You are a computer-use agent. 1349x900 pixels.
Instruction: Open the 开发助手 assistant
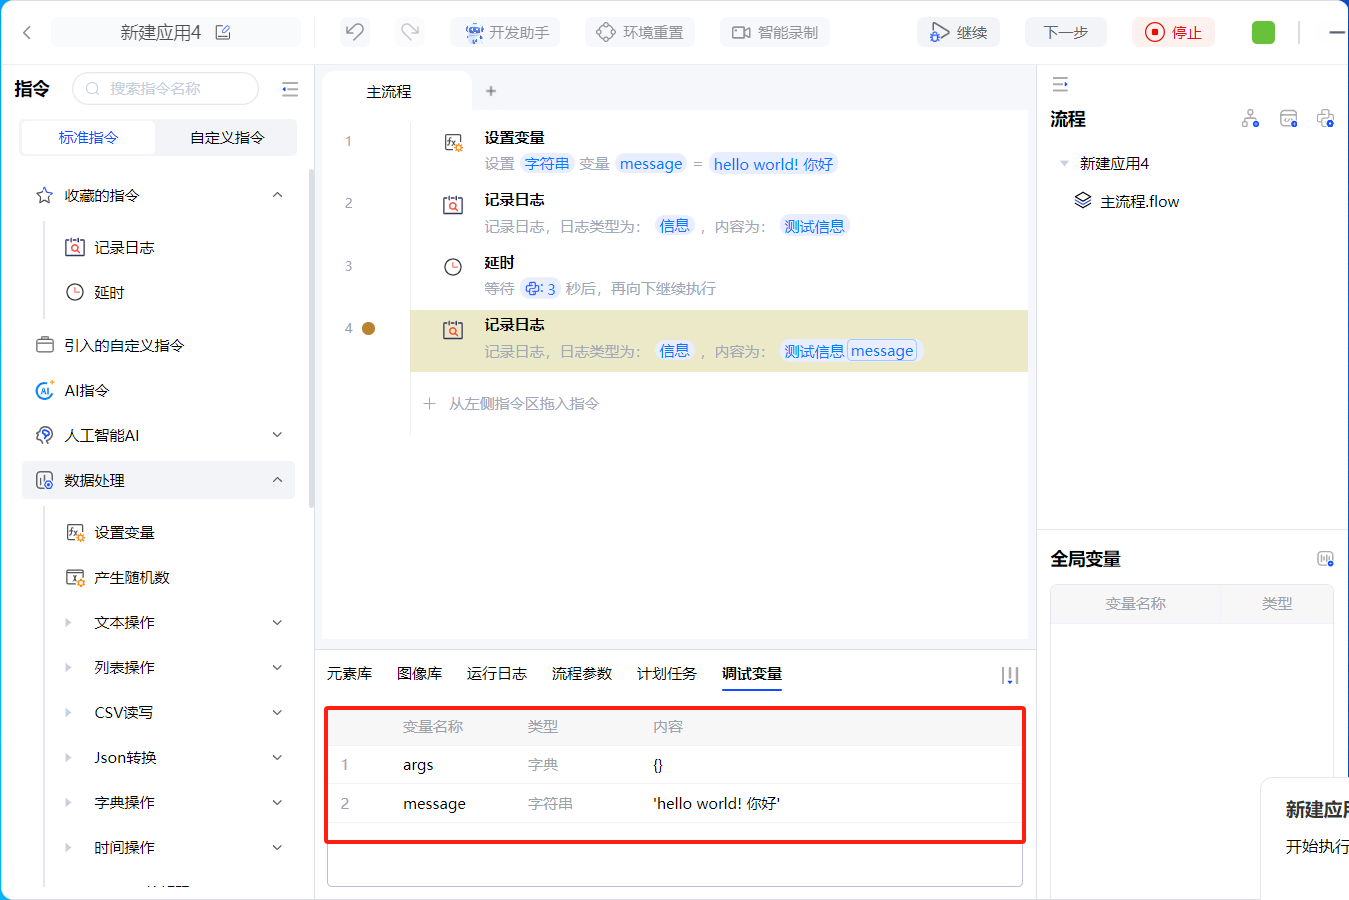pyautogui.click(x=507, y=32)
